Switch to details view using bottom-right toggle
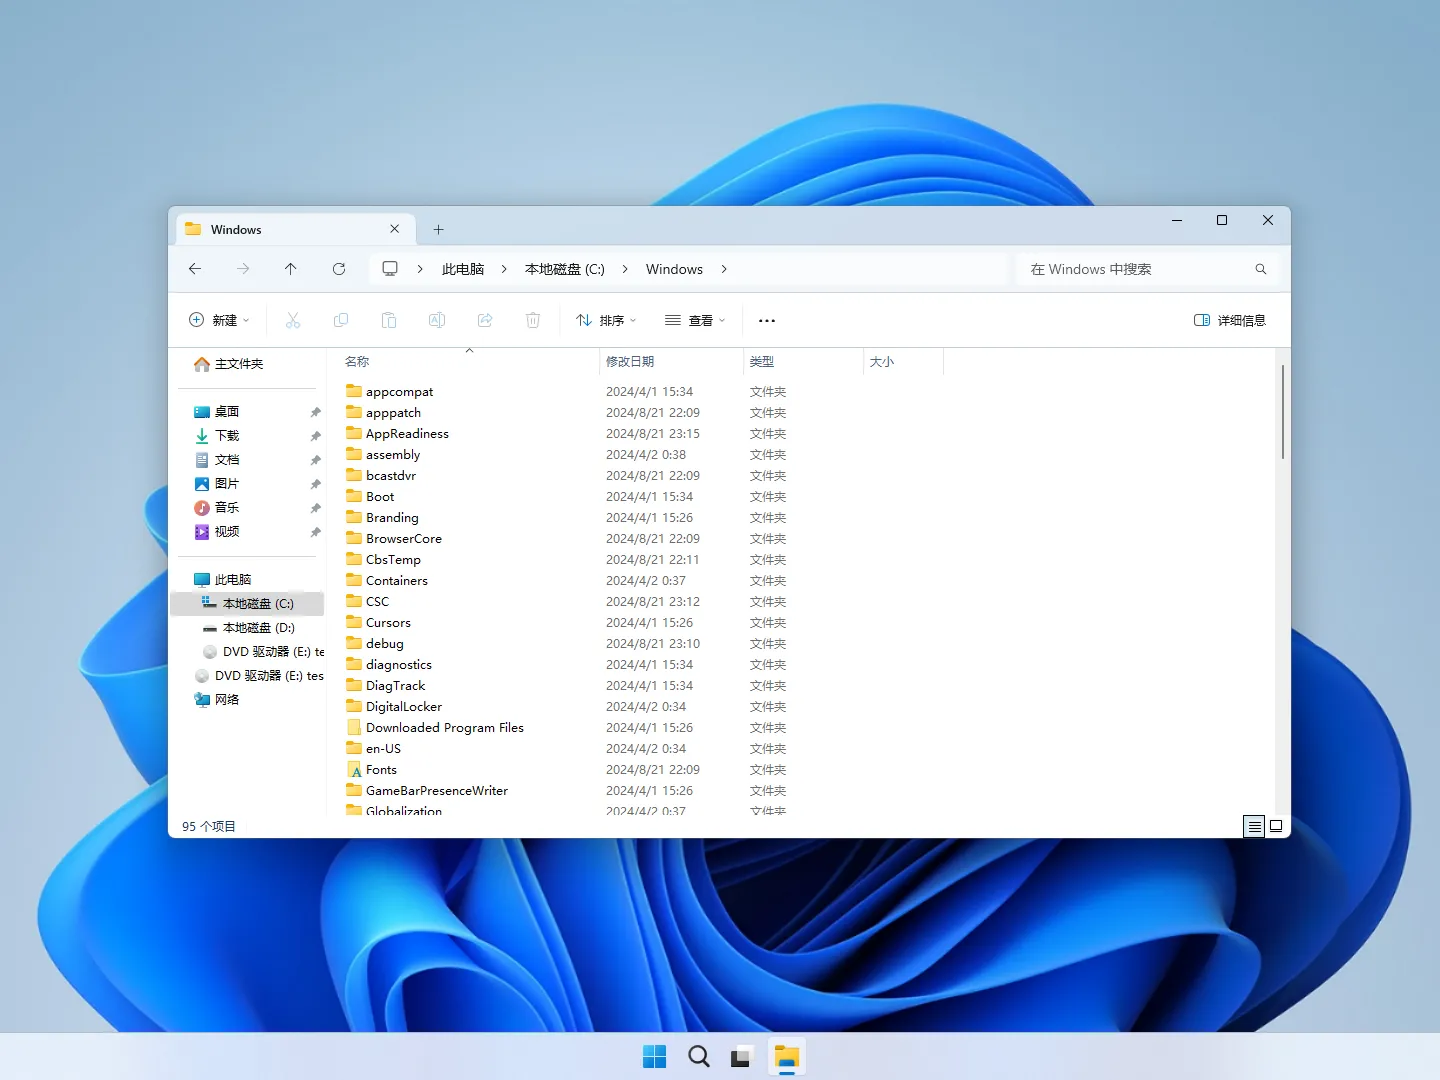The width and height of the screenshot is (1440, 1080). [1254, 826]
